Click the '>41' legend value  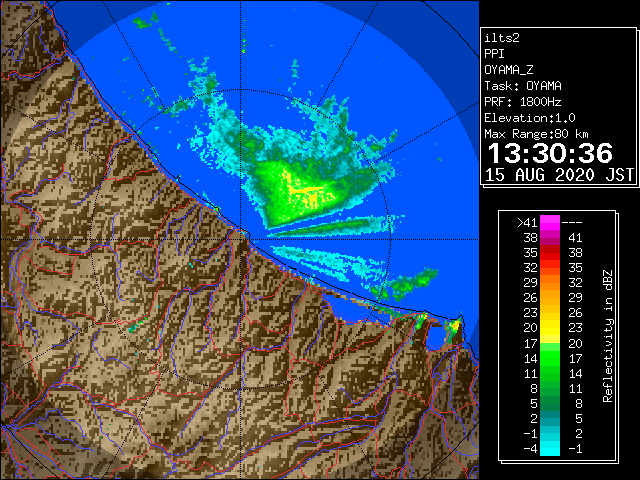tap(527, 222)
